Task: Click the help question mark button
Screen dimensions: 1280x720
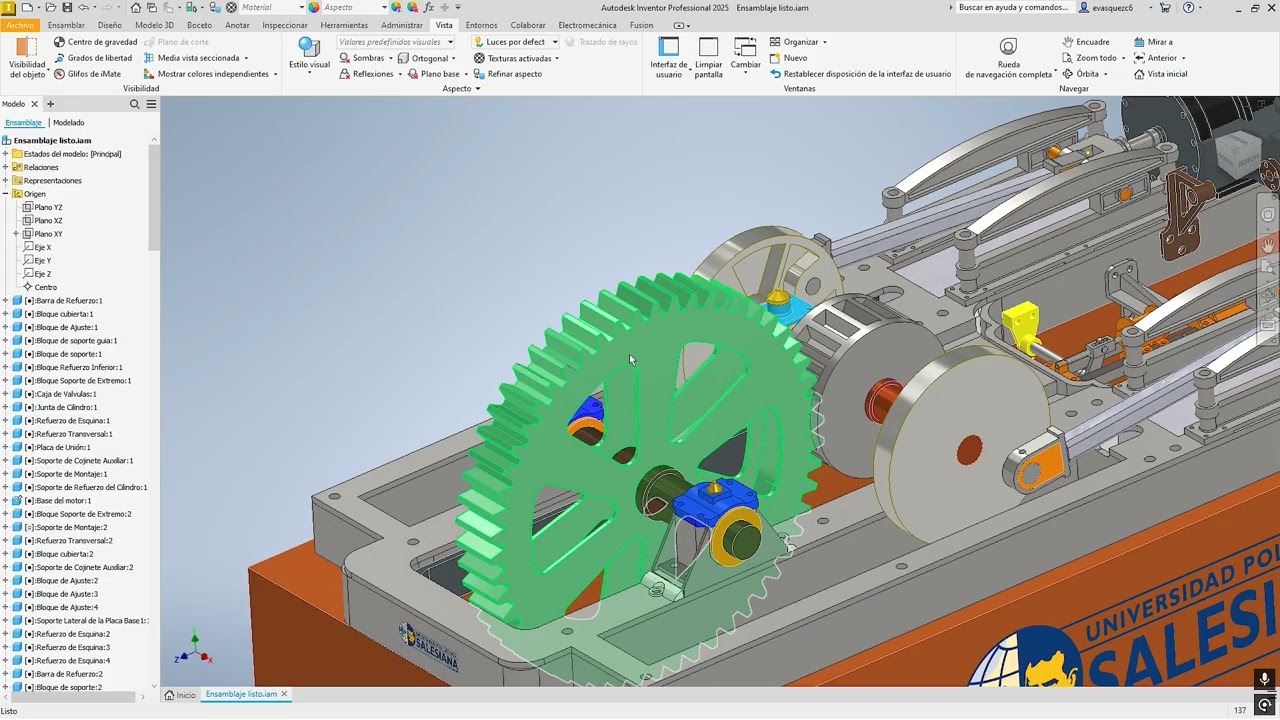Action: [1188, 7]
